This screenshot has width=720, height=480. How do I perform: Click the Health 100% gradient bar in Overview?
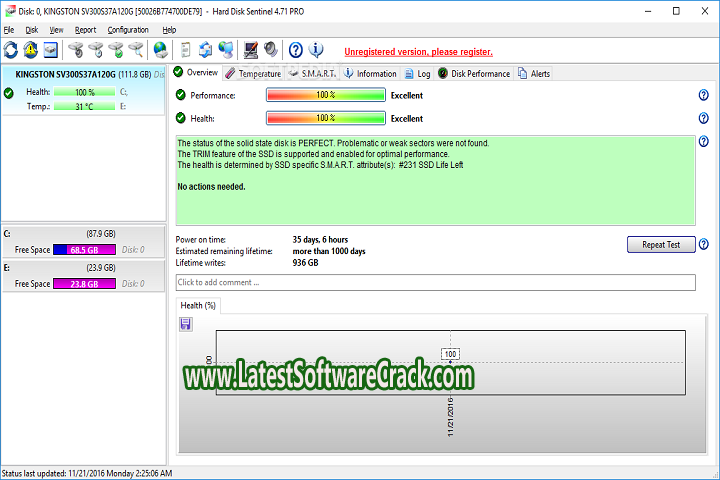(x=326, y=118)
